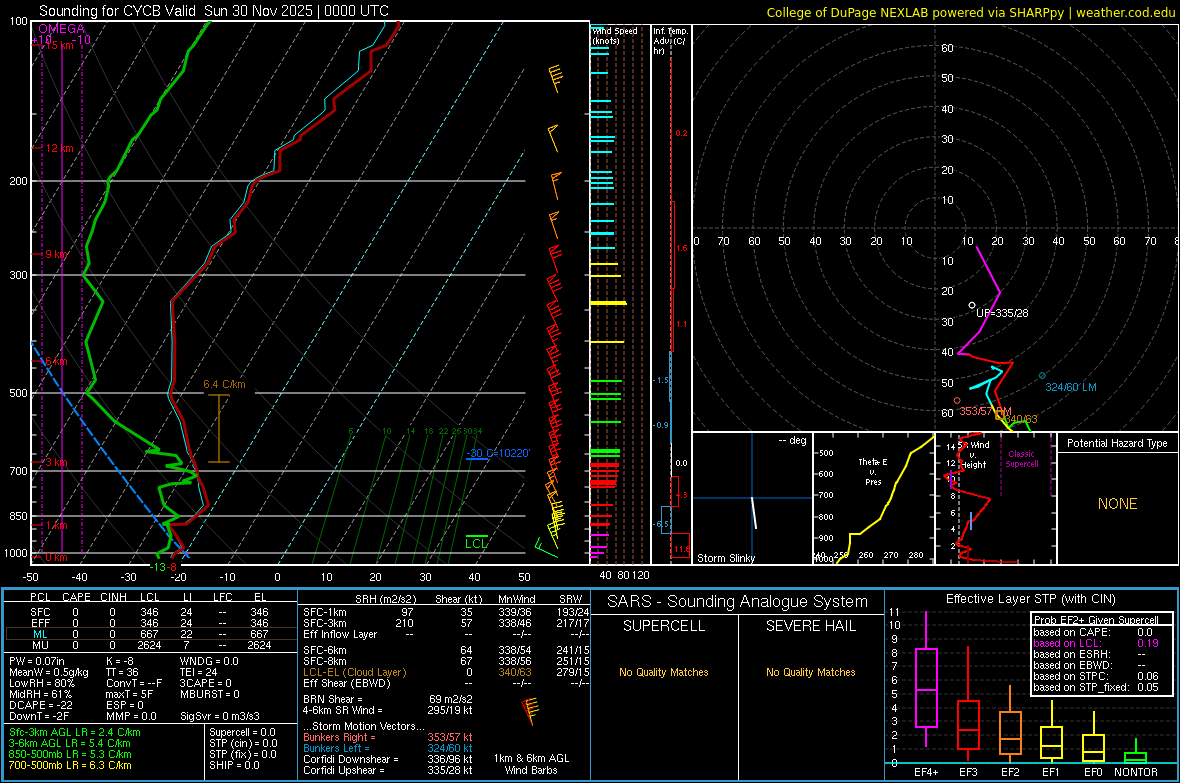Click the Corfidi Downshear = label
Viewport: 1180px width, 783px height.
click(351, 759)
